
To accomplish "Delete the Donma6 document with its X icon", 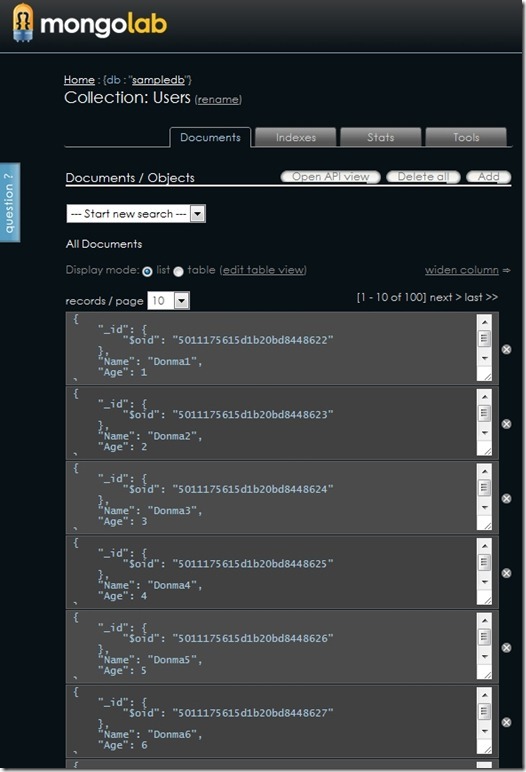I will [x=506, y=722].
